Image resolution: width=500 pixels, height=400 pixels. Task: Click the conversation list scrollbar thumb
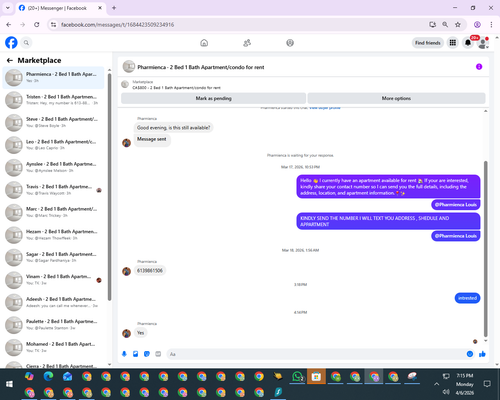(x=109, y=187)
